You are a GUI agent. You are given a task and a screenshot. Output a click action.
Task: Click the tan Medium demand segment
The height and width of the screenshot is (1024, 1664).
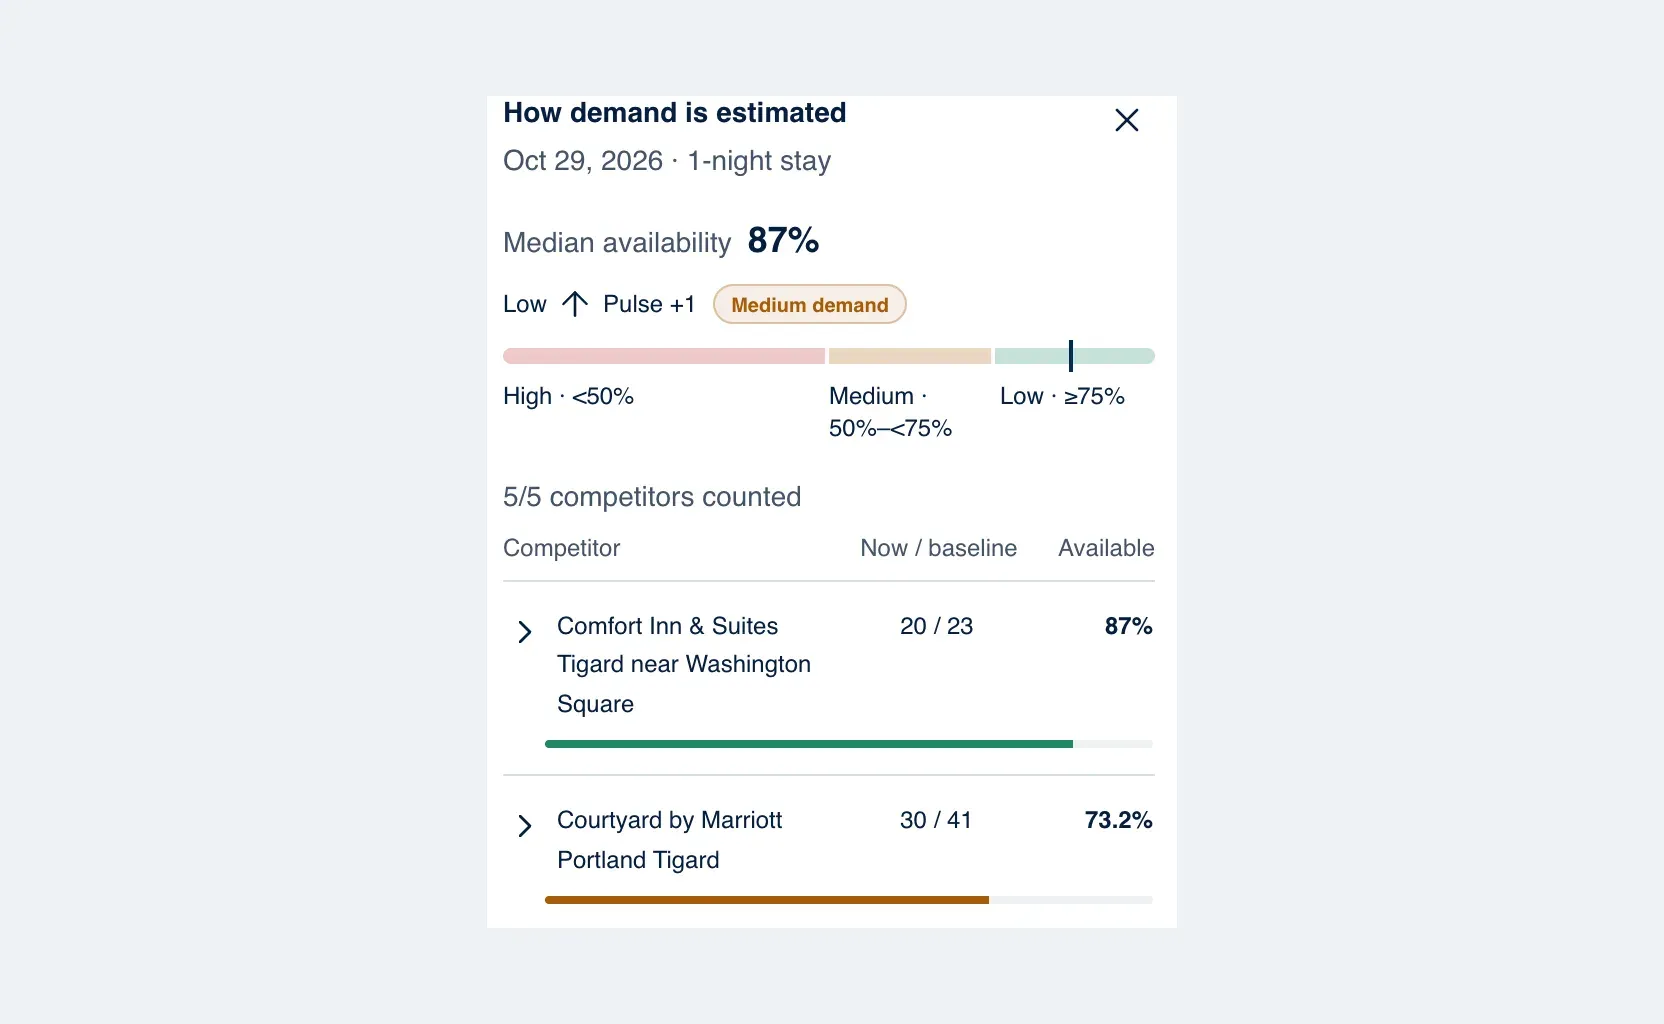pyautogui.click(x=910, y=356)
